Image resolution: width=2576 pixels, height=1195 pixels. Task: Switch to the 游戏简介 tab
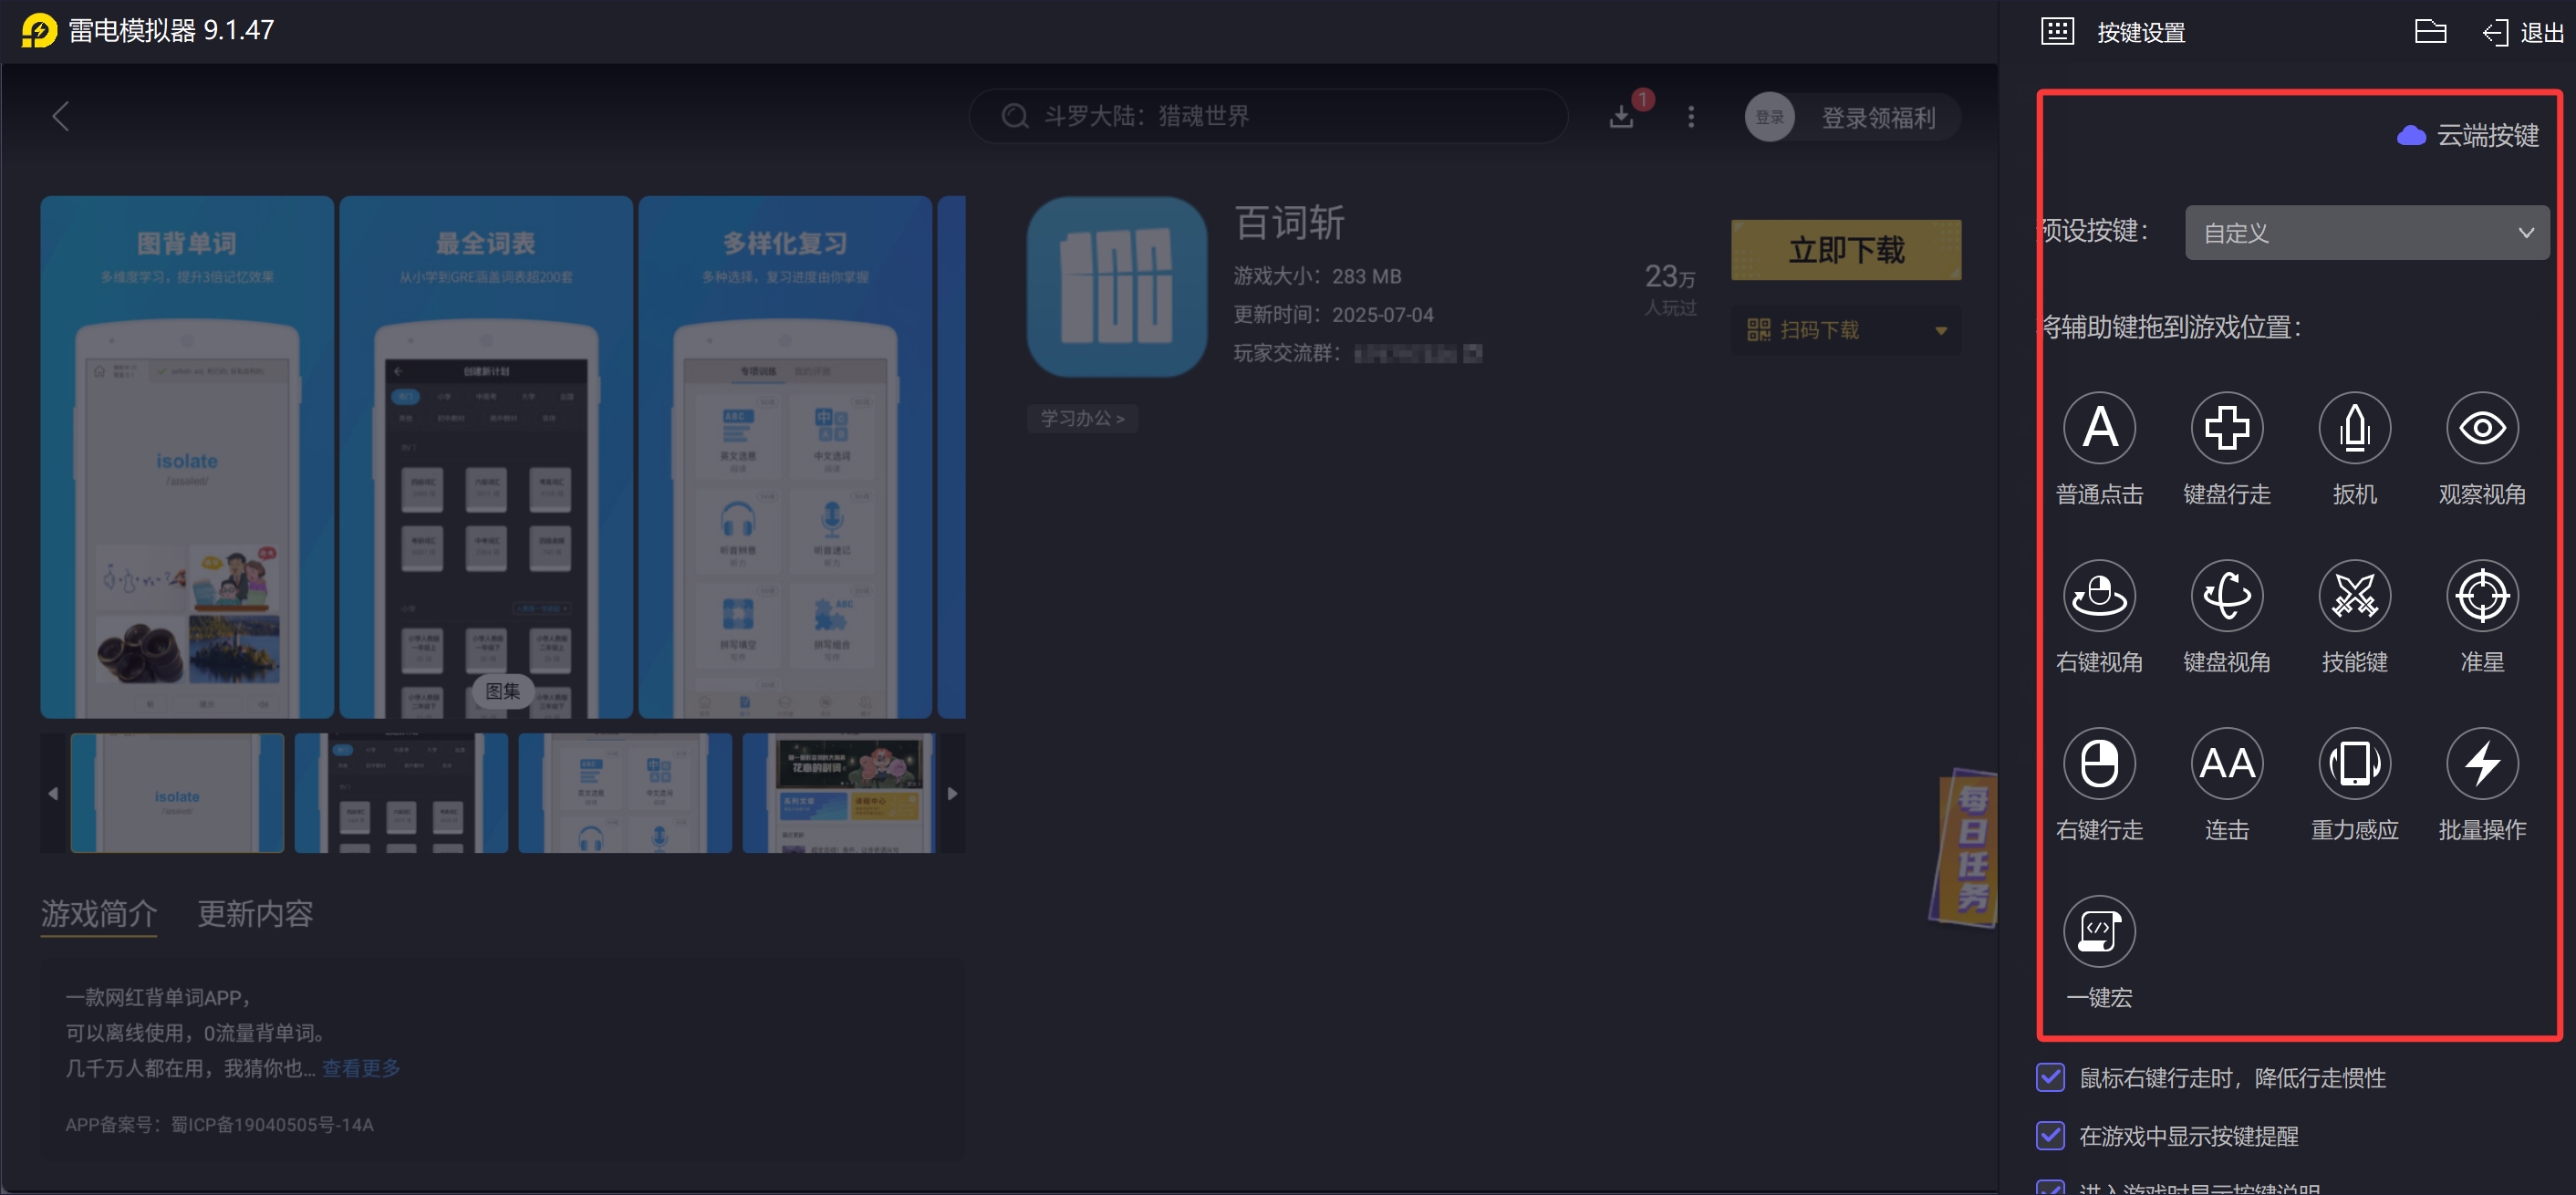tap(98, 914)
